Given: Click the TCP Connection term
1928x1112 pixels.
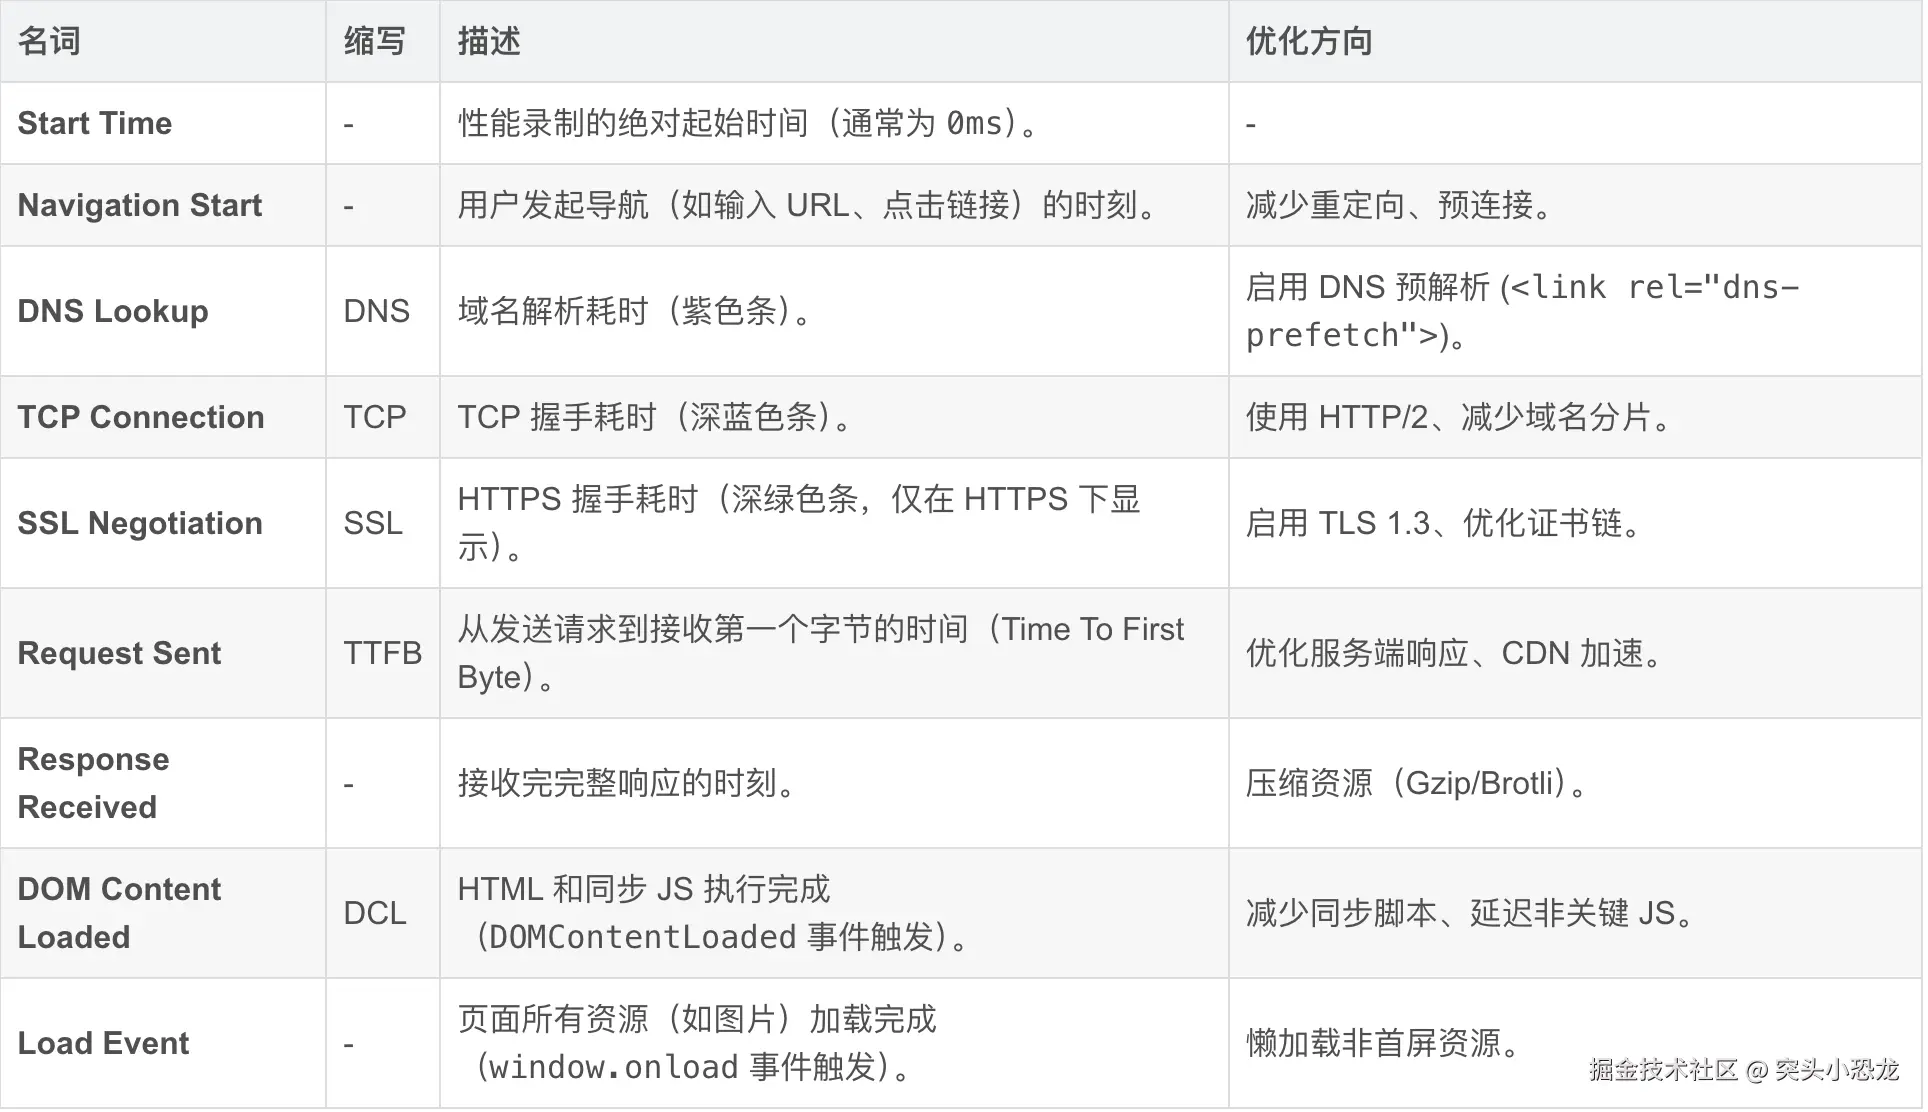Looking at the screenshot, I should 141,417.
